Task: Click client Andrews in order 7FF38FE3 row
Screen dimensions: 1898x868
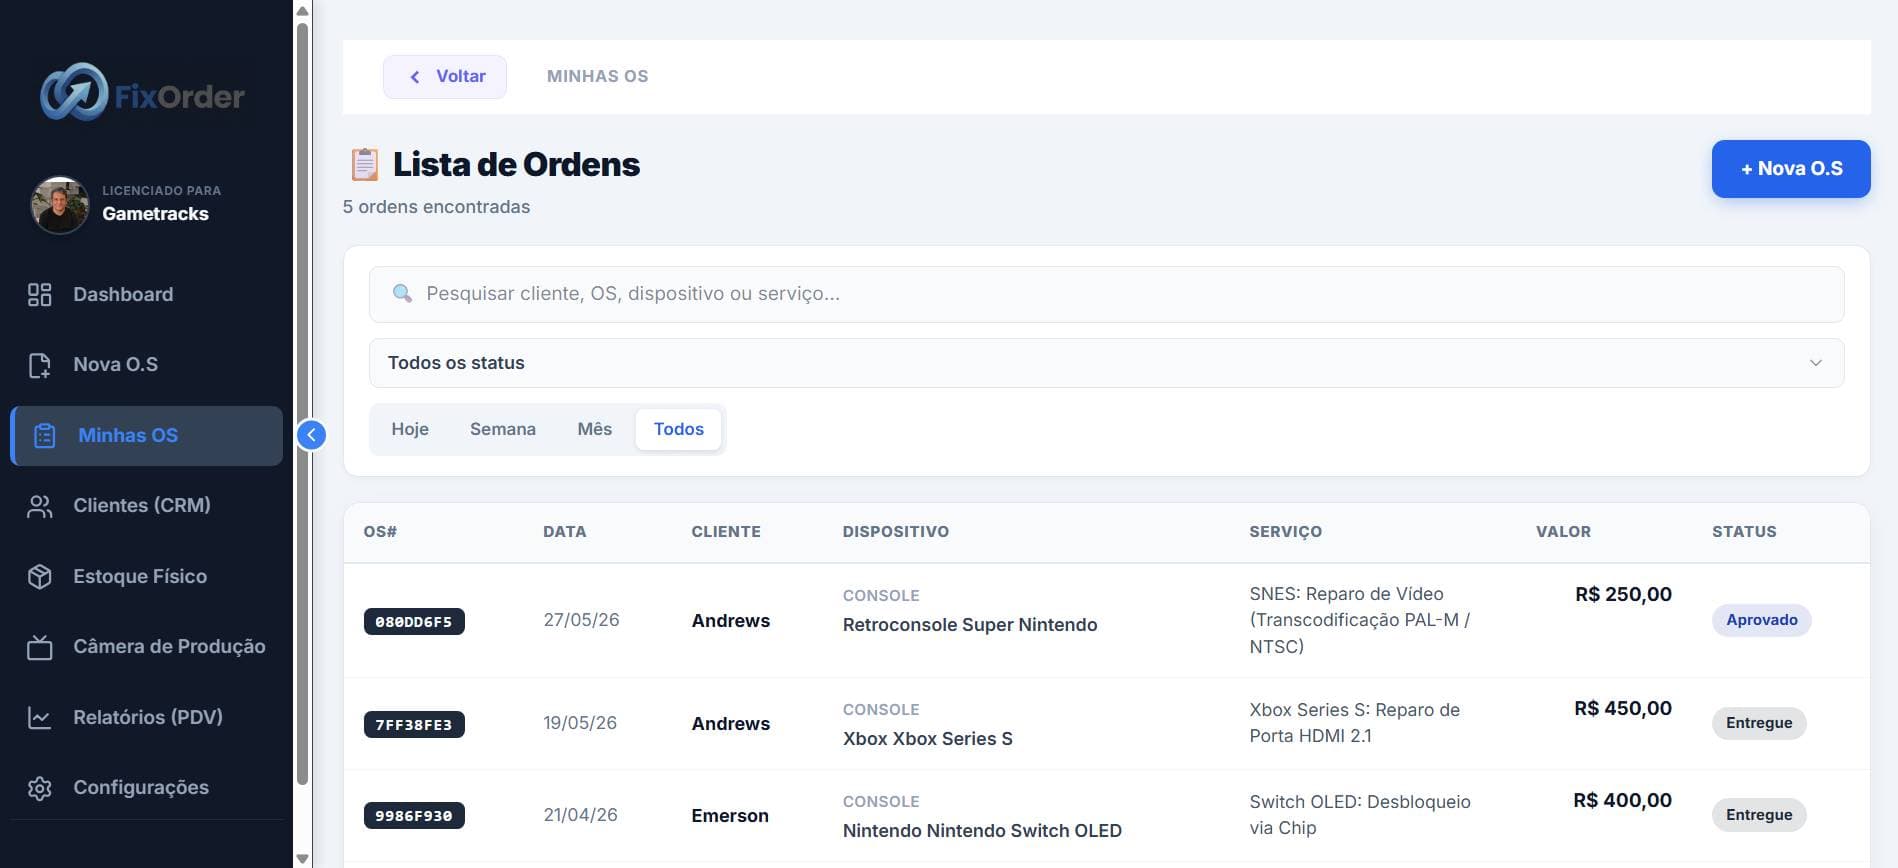Action: [731, 724]
